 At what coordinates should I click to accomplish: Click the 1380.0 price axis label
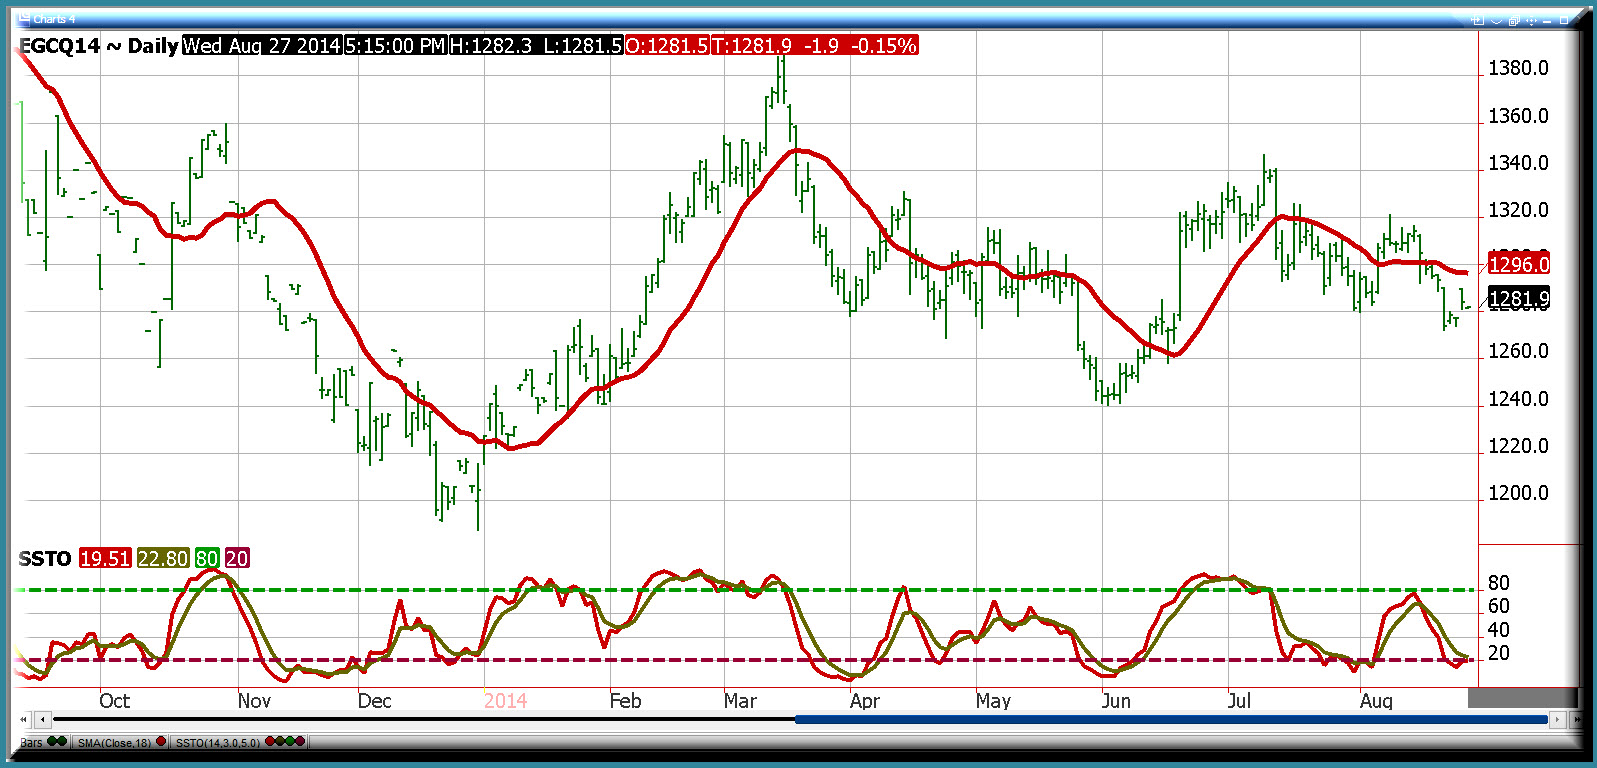click(1518, 68)
